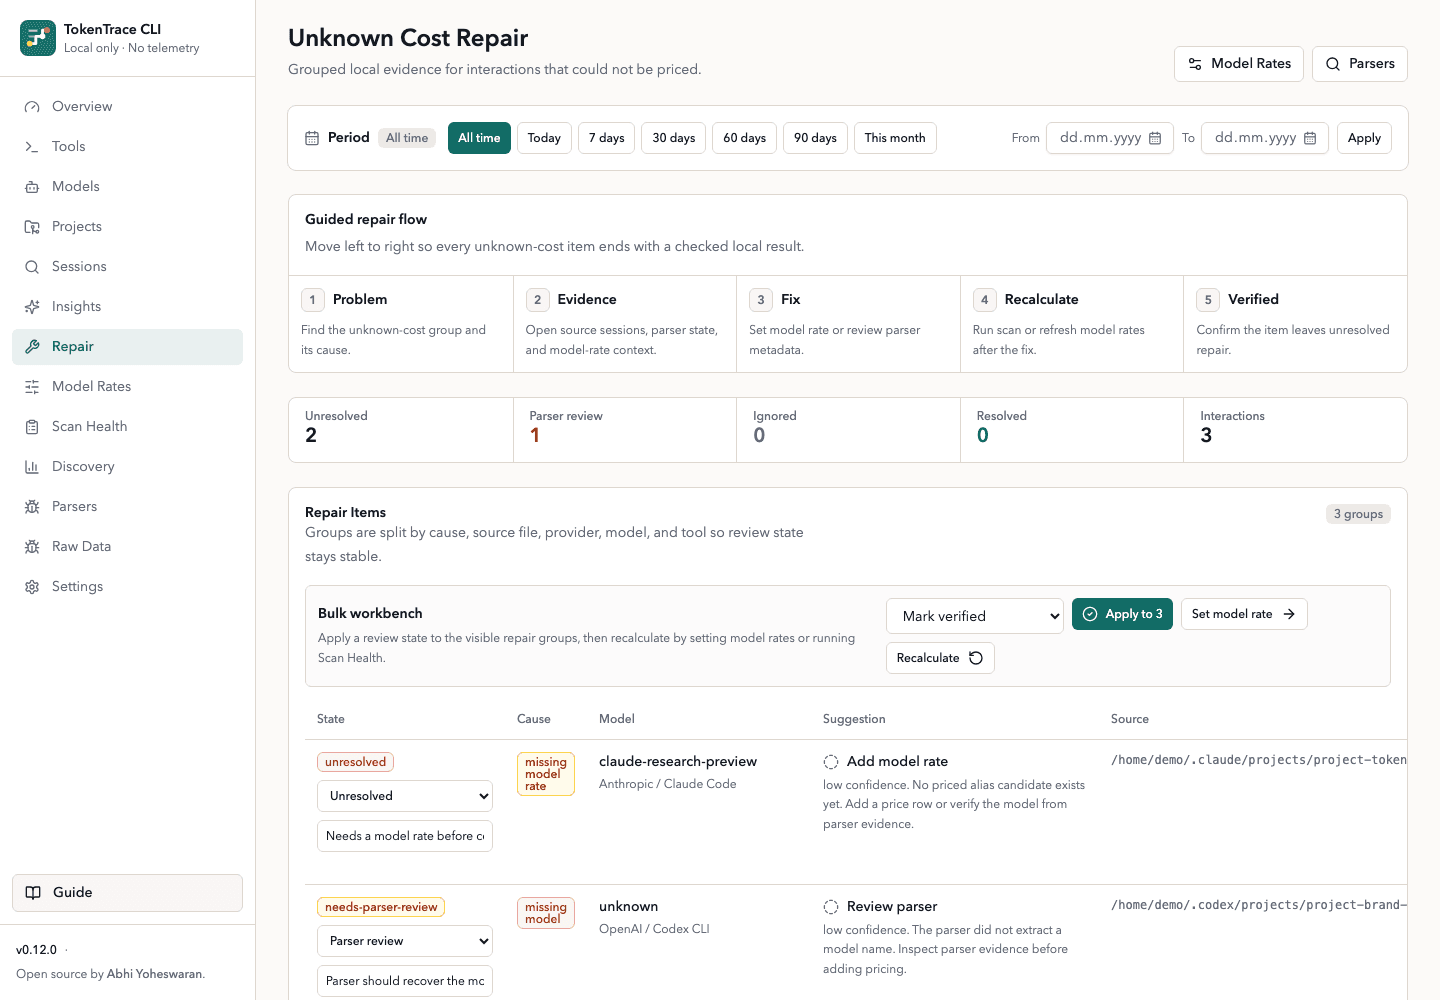Click the Models robot icon
This screenshot has width=1440, height=1000.
(x=32, y=187)
